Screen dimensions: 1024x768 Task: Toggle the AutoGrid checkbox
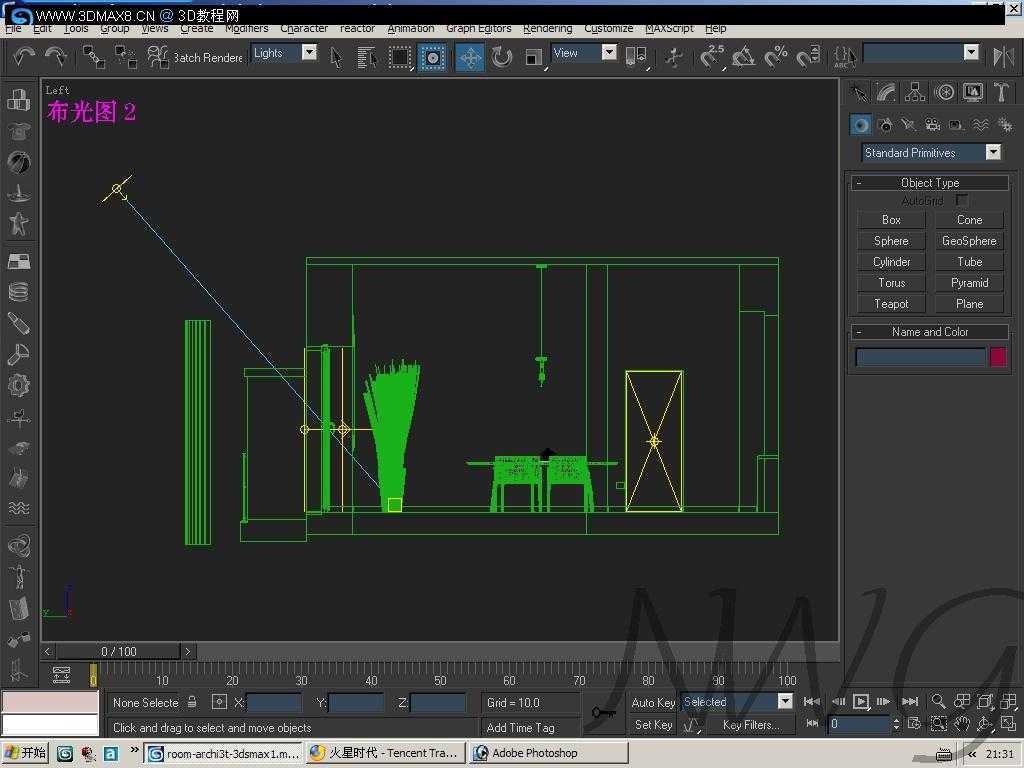962,201
